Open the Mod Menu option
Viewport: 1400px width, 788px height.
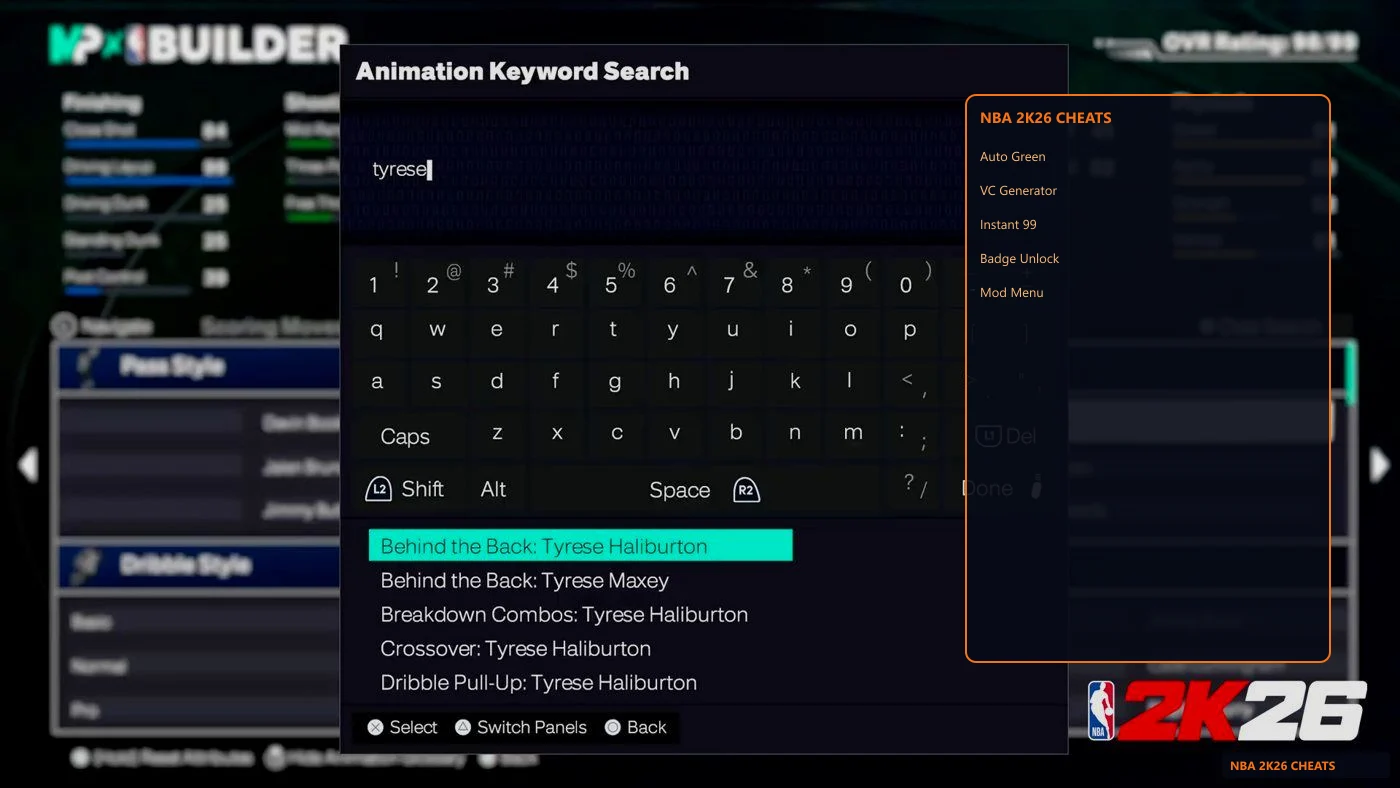point(1011,292)
